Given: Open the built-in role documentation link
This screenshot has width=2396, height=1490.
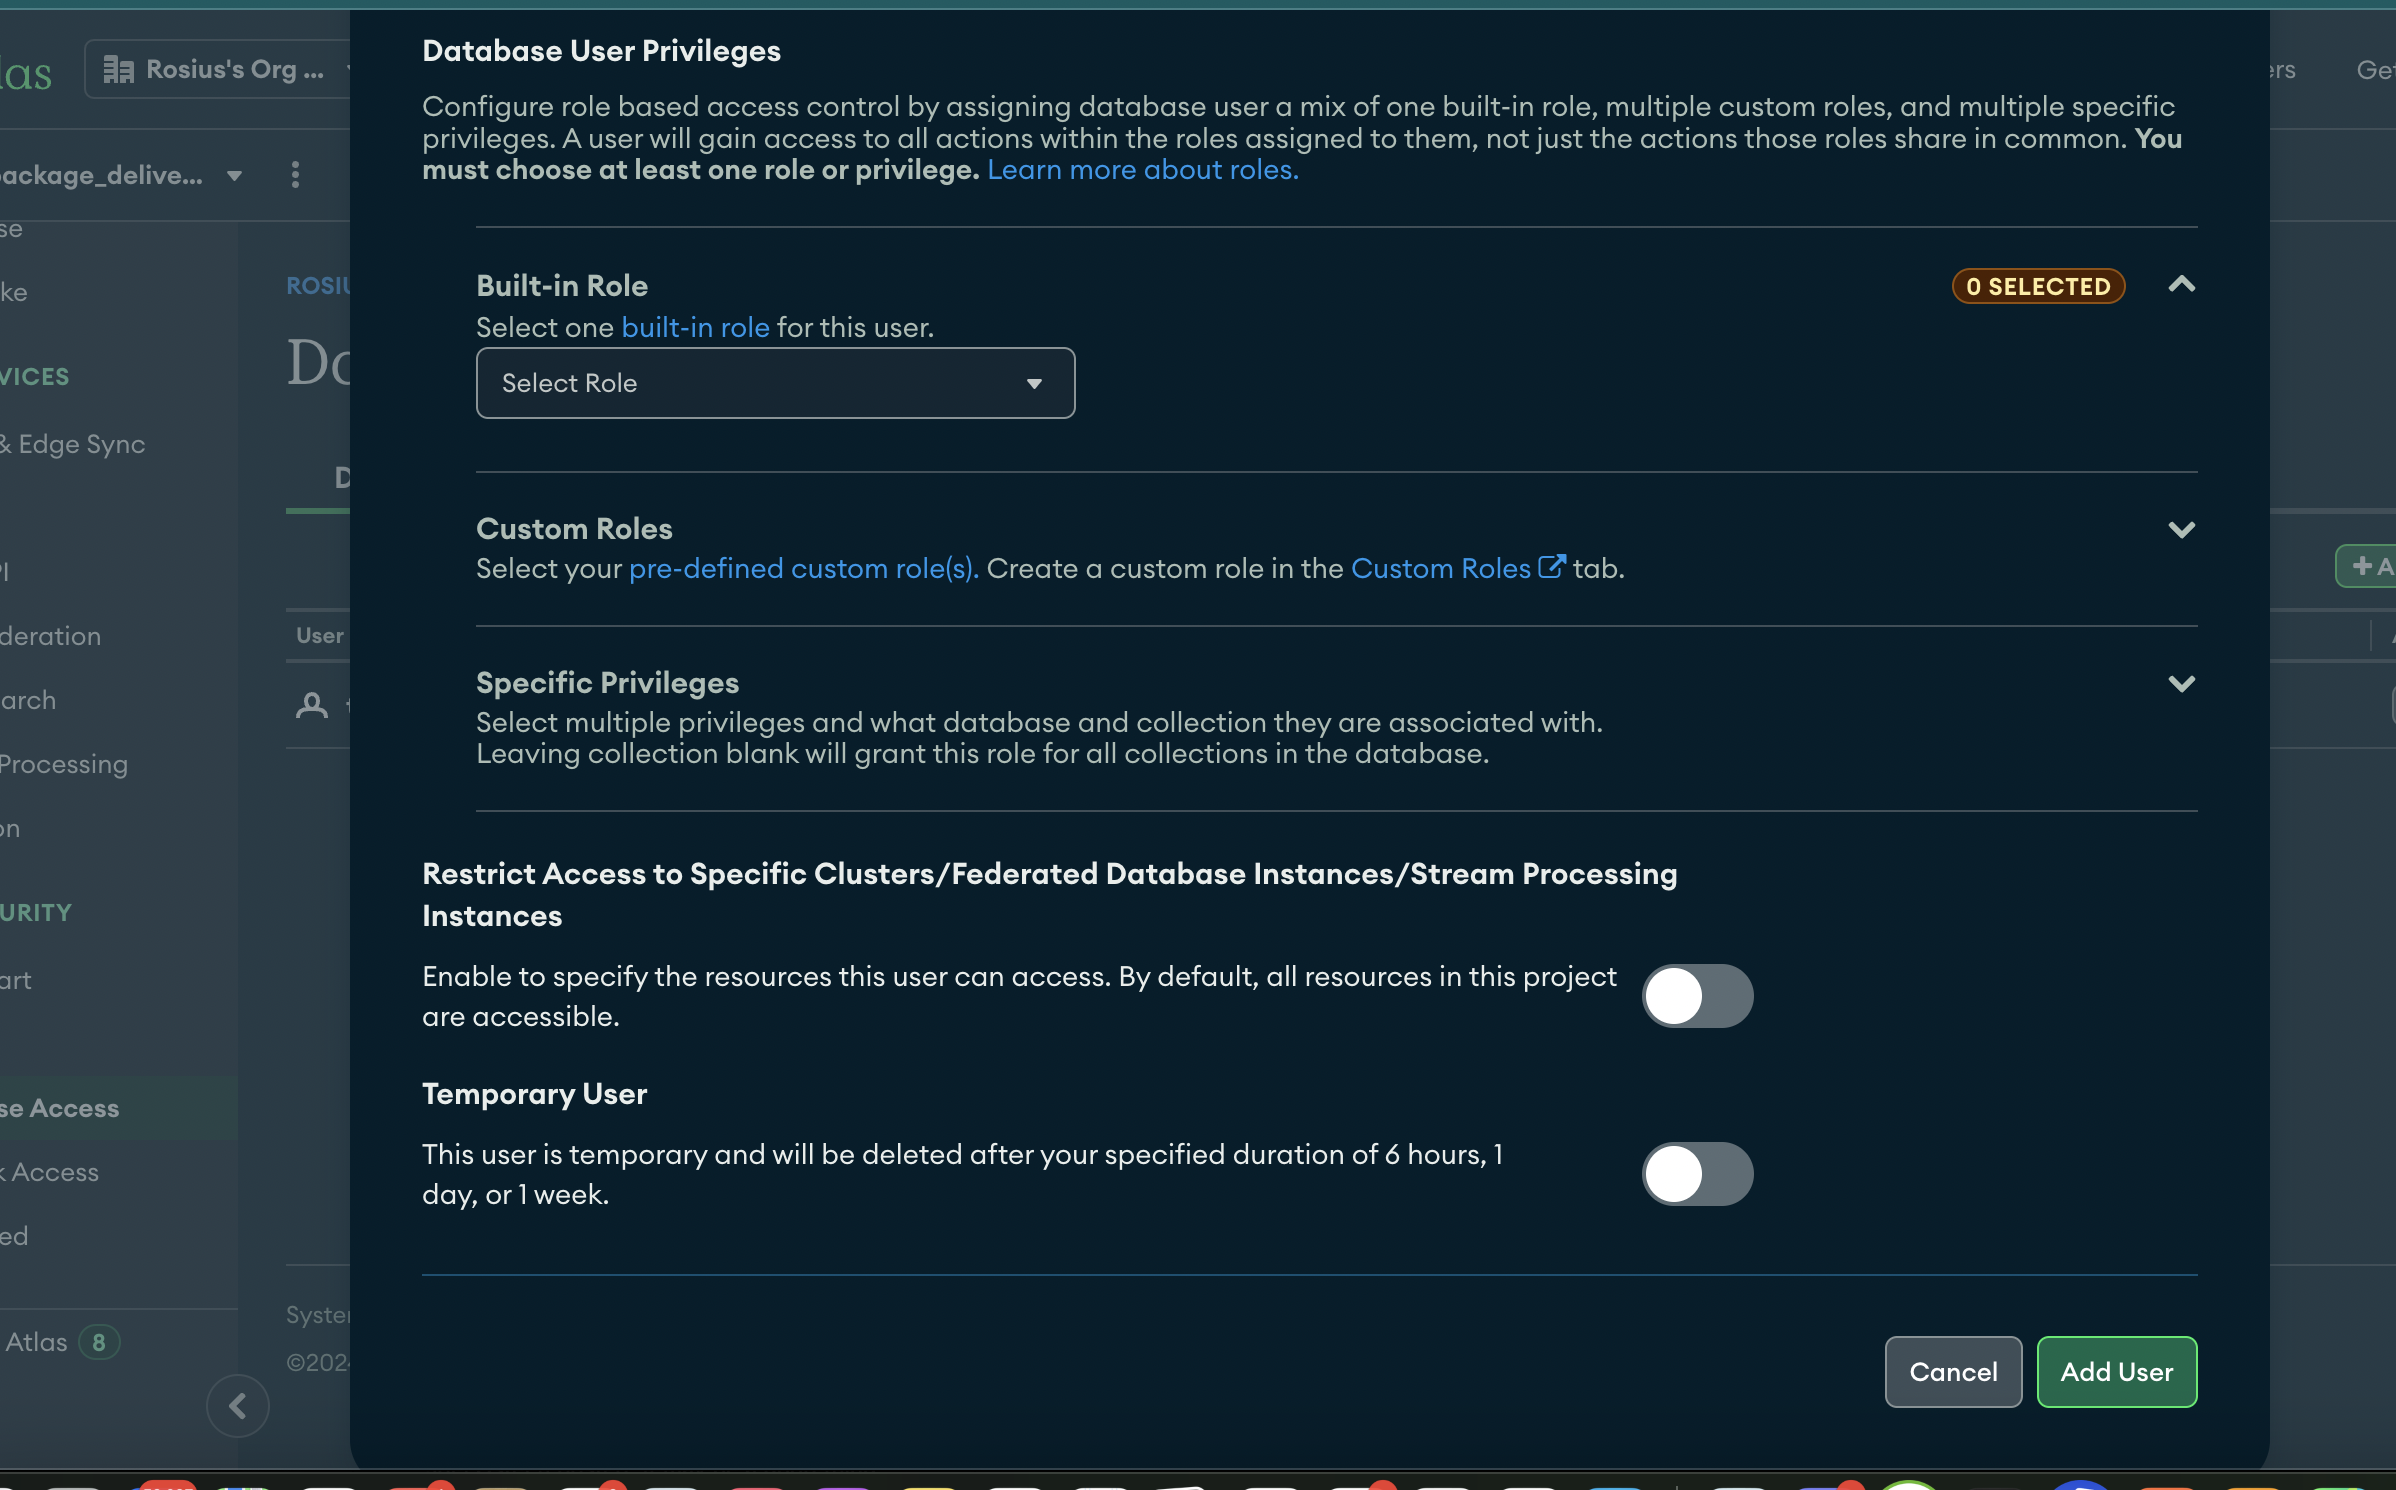Looking at the screenshot, I should click(695, 328).
